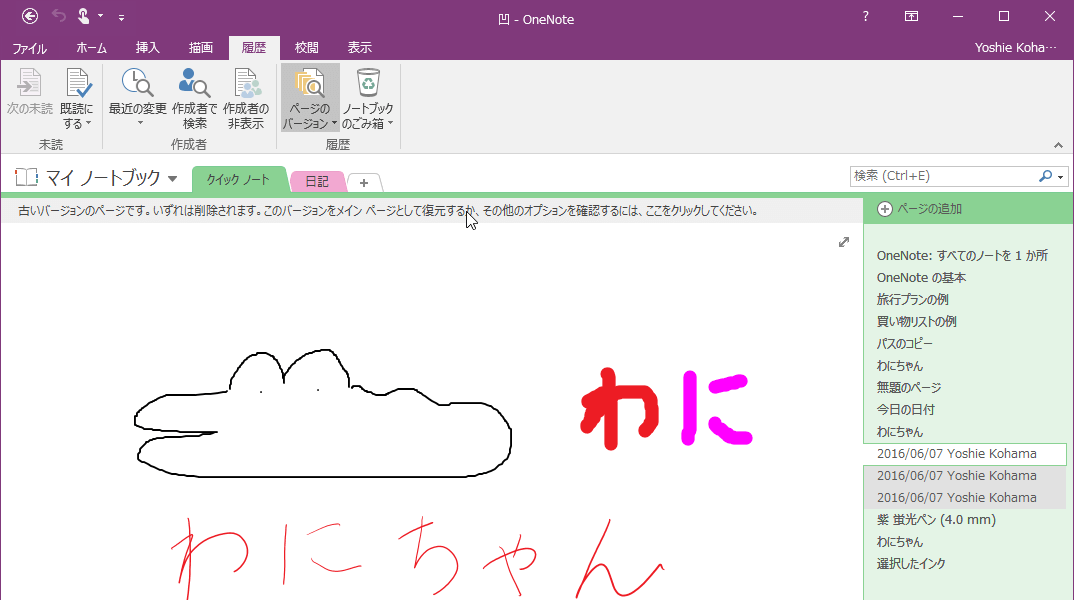Click the Back arrow in title bar
This screenshot has width=1074, height=600.
(x=30, y=16)
